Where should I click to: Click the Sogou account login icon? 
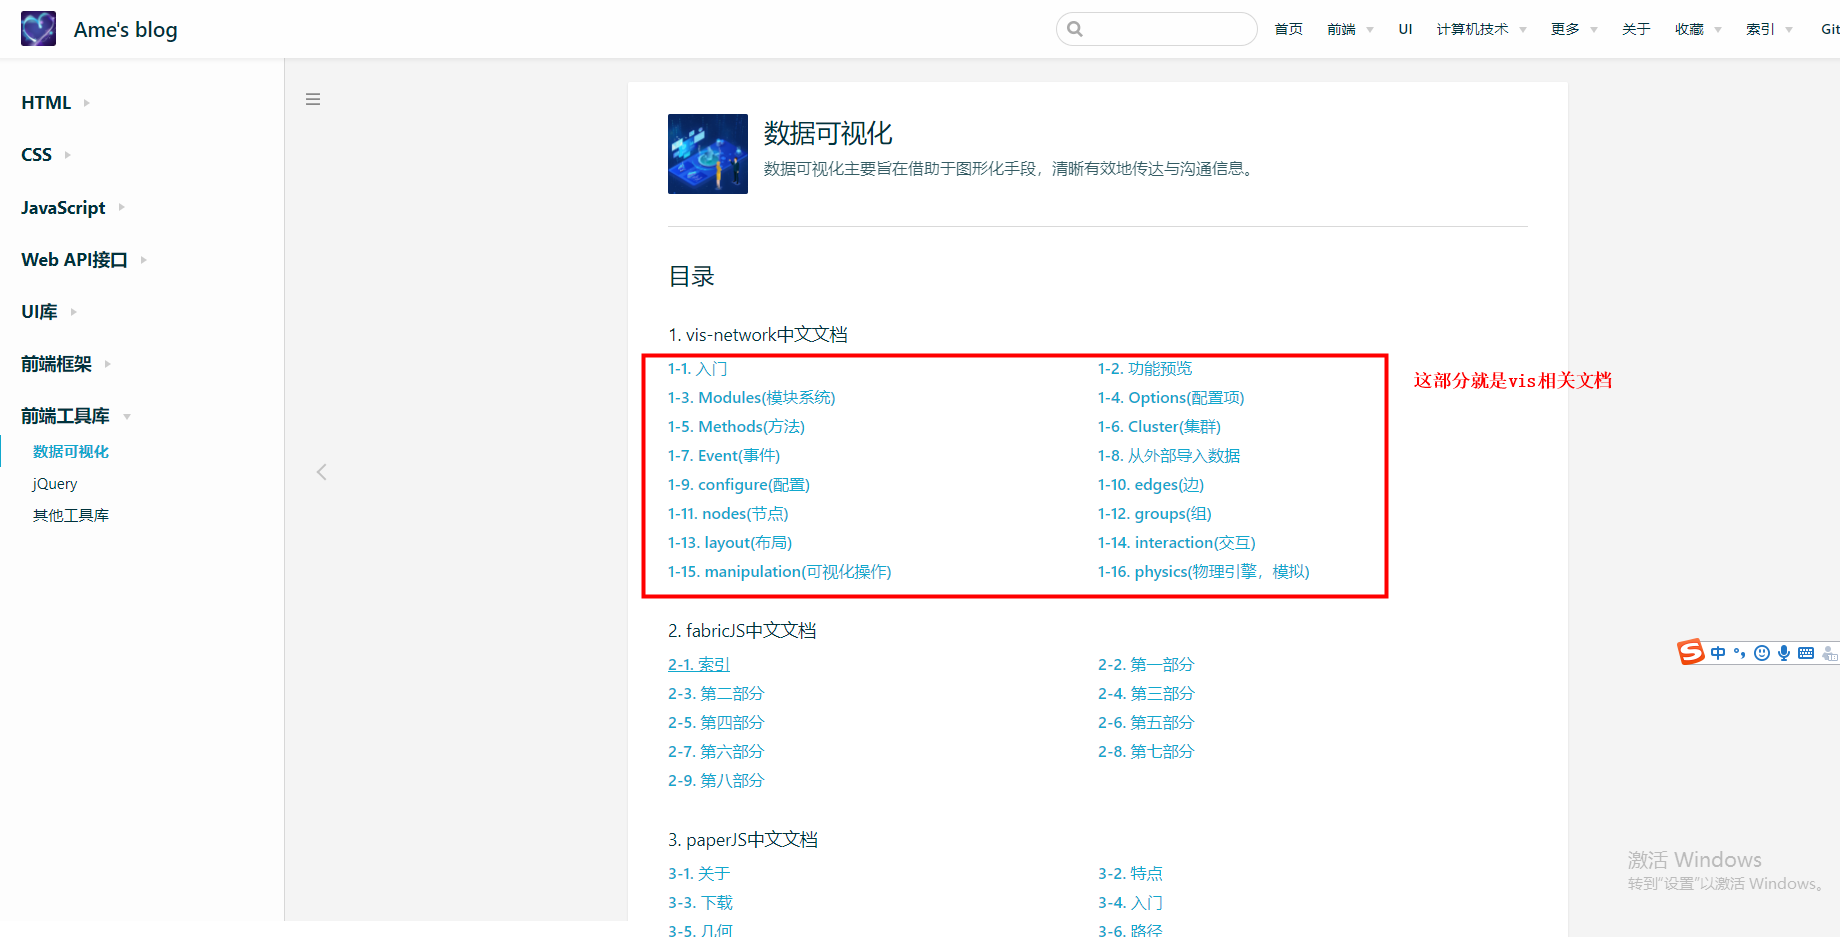click(1831, 652)
